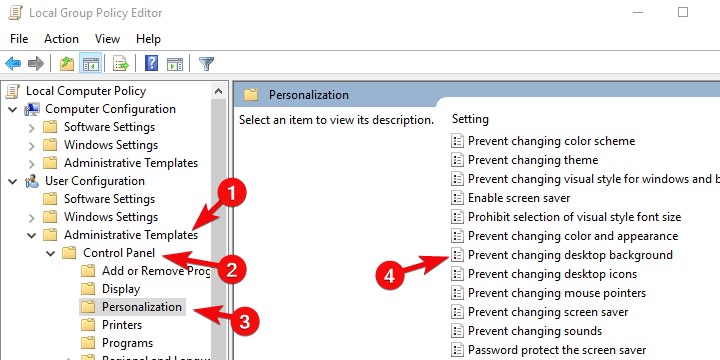The width and height of the screenshot is (720, 360).
Task: Click the Export List toolbar icon
Action: pyautogui.click(x=121, y=63)
